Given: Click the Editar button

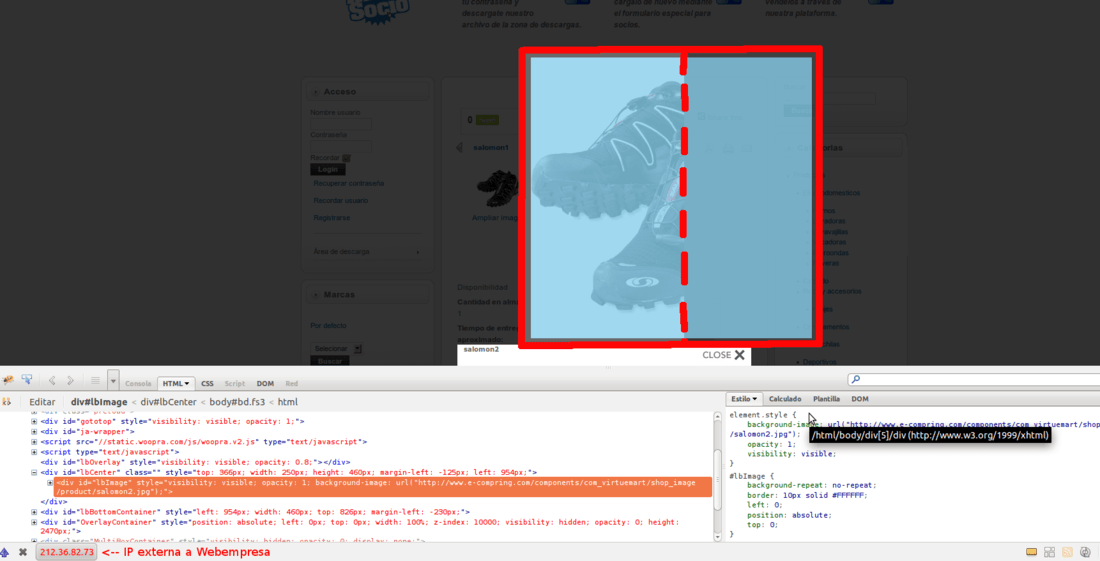Looking at the screenshot, I should [42, 402].
